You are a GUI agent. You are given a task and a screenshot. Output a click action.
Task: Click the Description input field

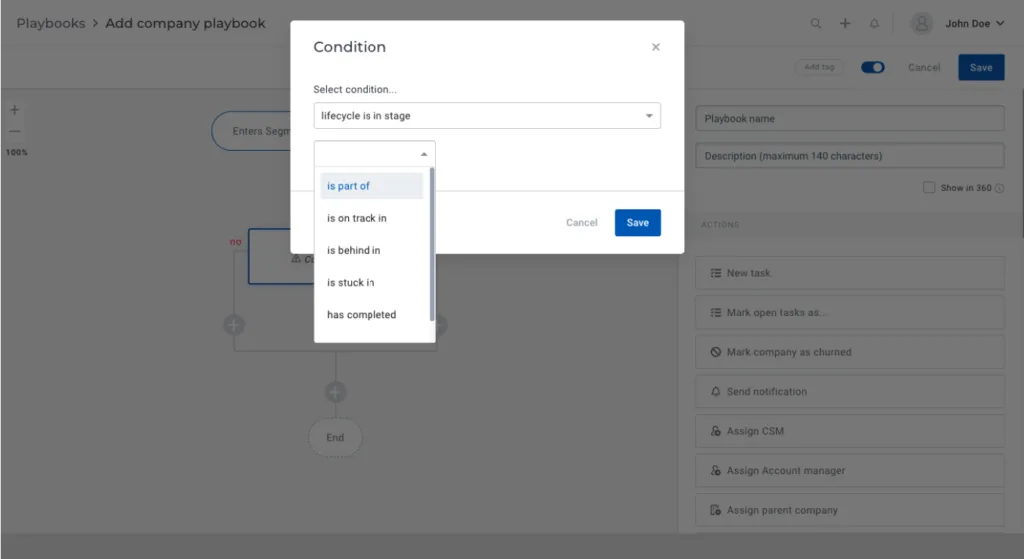(850, 156)
